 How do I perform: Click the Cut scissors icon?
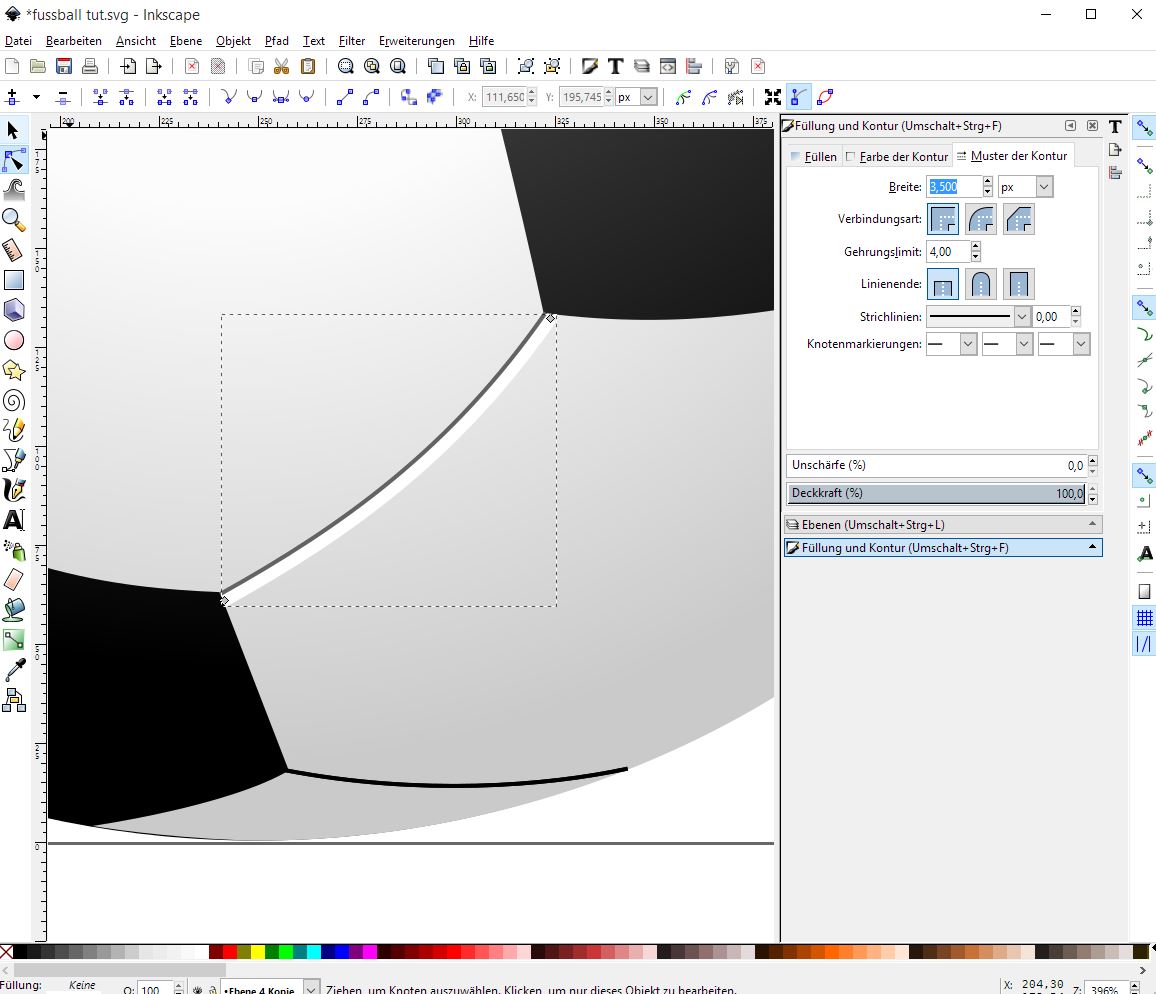(282, 67)
